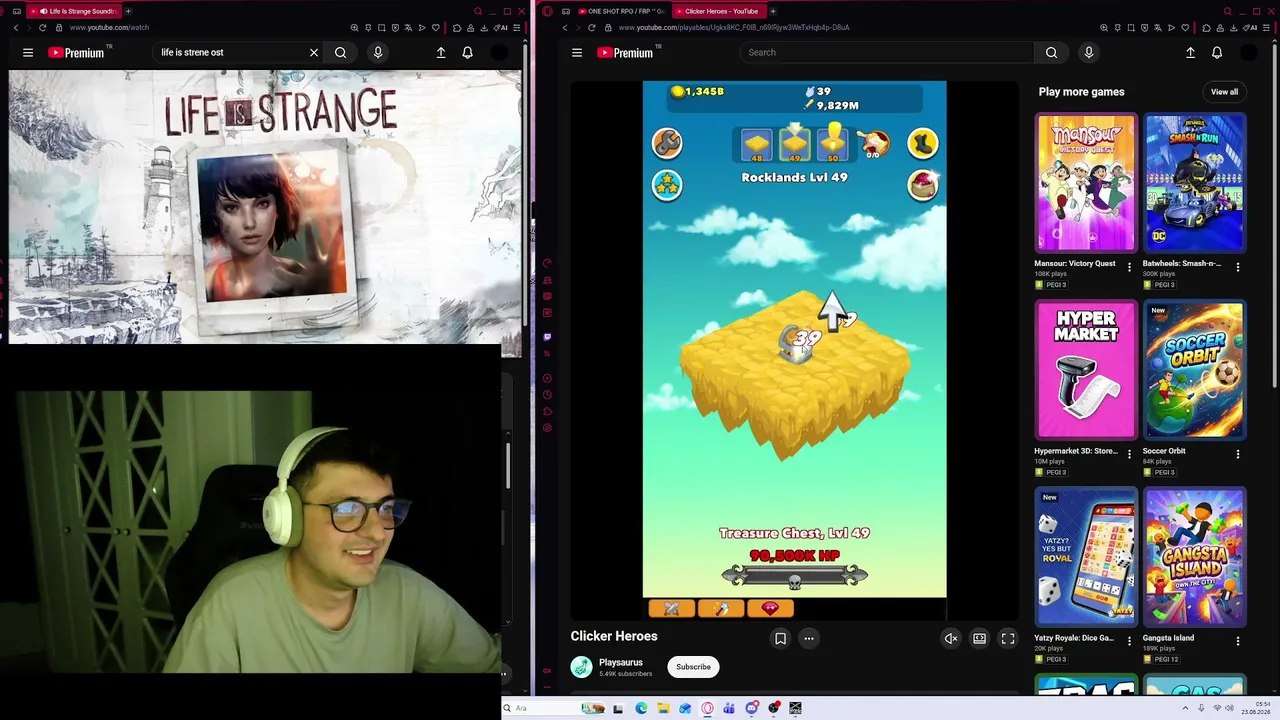Open more options for Gangsta Island
This screenshot has width=1280, height=720.
[1238, 641]
